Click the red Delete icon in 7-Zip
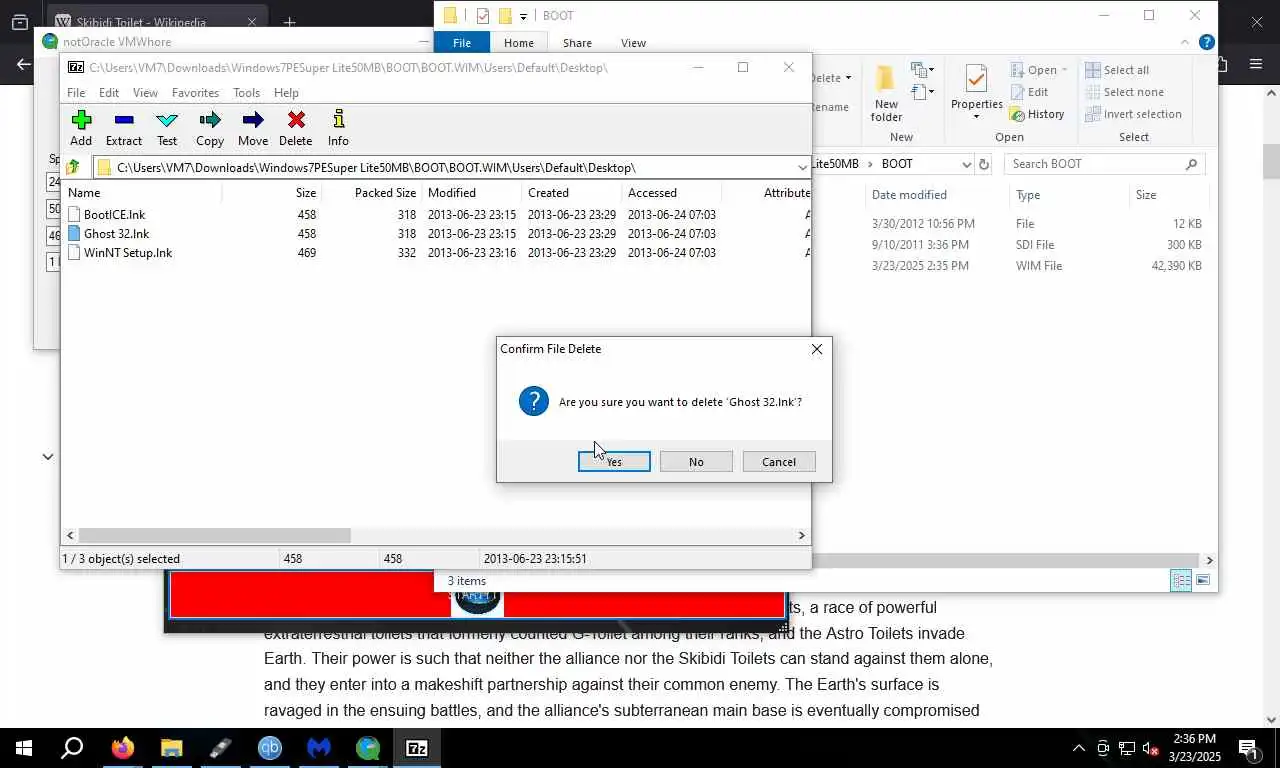The width and height of the screenshot is (1280, 768). pyautogui.click(x=296, y=120)
